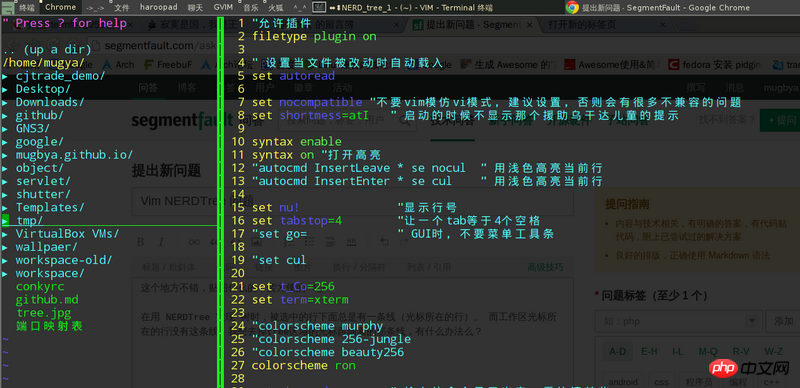Place cursor on 'set term=xterm' line
The width and height of the screenshot is (800, 388).
pos(300,300)
